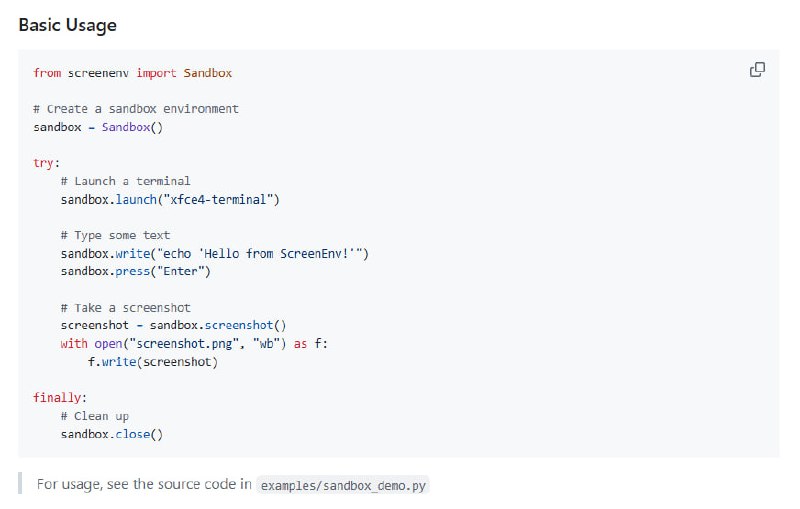Click the "screenshot = sandbox.screenshot()" line
Screen dimensions: 800x509
click(173, 326)
